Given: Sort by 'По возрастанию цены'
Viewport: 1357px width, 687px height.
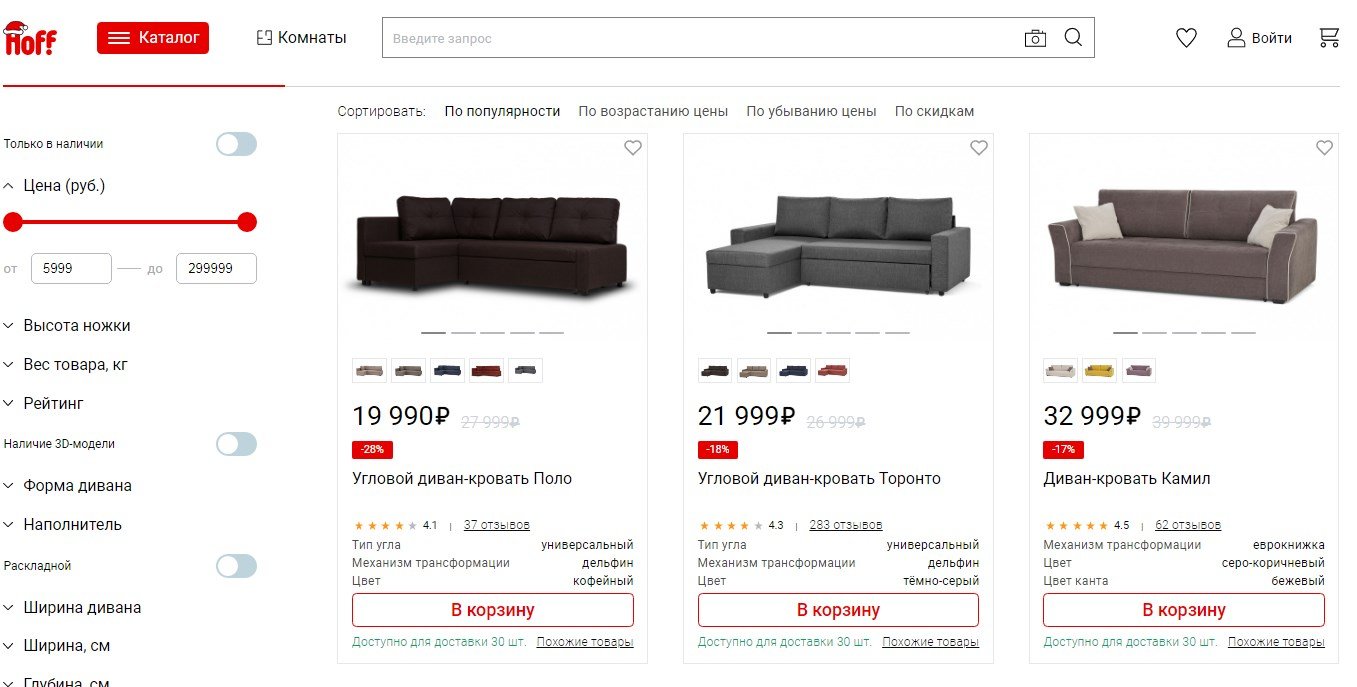Looking at the screenshot, I should click(653, 111).
